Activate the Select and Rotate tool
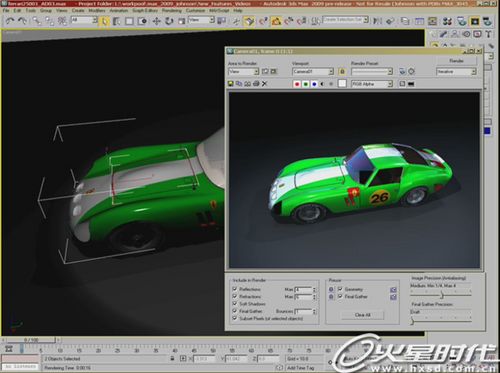The height and width of the screenshot is (373, 500). click(x=169, y=21)
